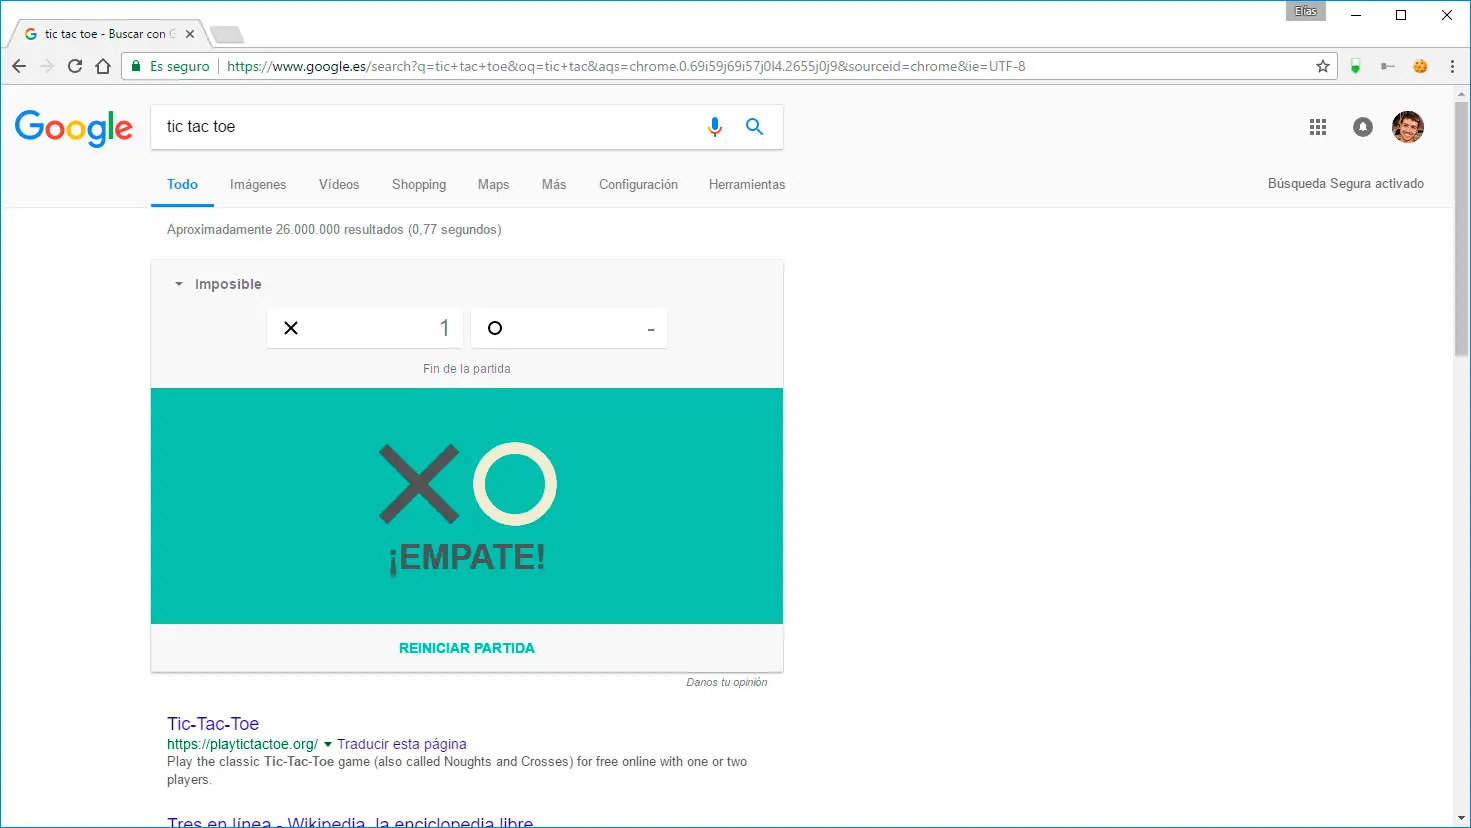Viewport: 1471px width, 828px height.
Task: Click Traducir esta página link
Action: [402, 744]
